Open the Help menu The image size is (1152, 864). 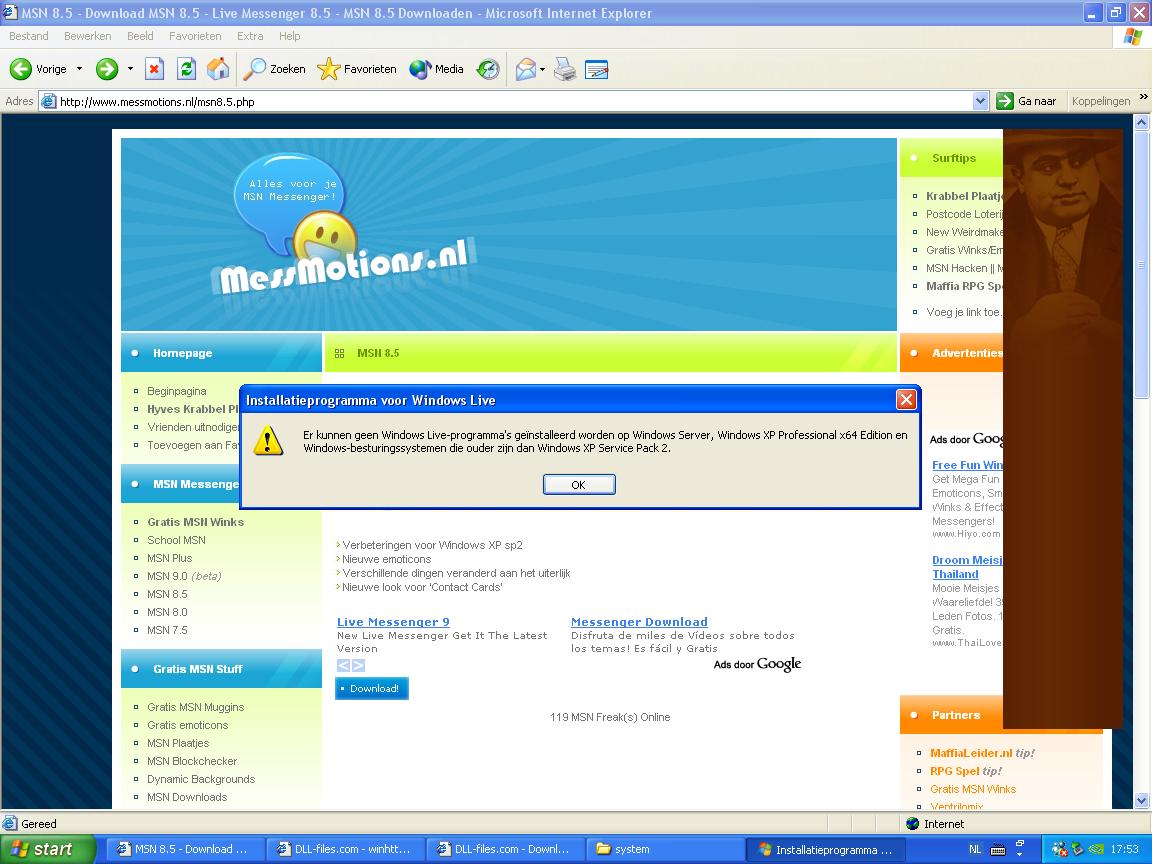coord(289,36)
